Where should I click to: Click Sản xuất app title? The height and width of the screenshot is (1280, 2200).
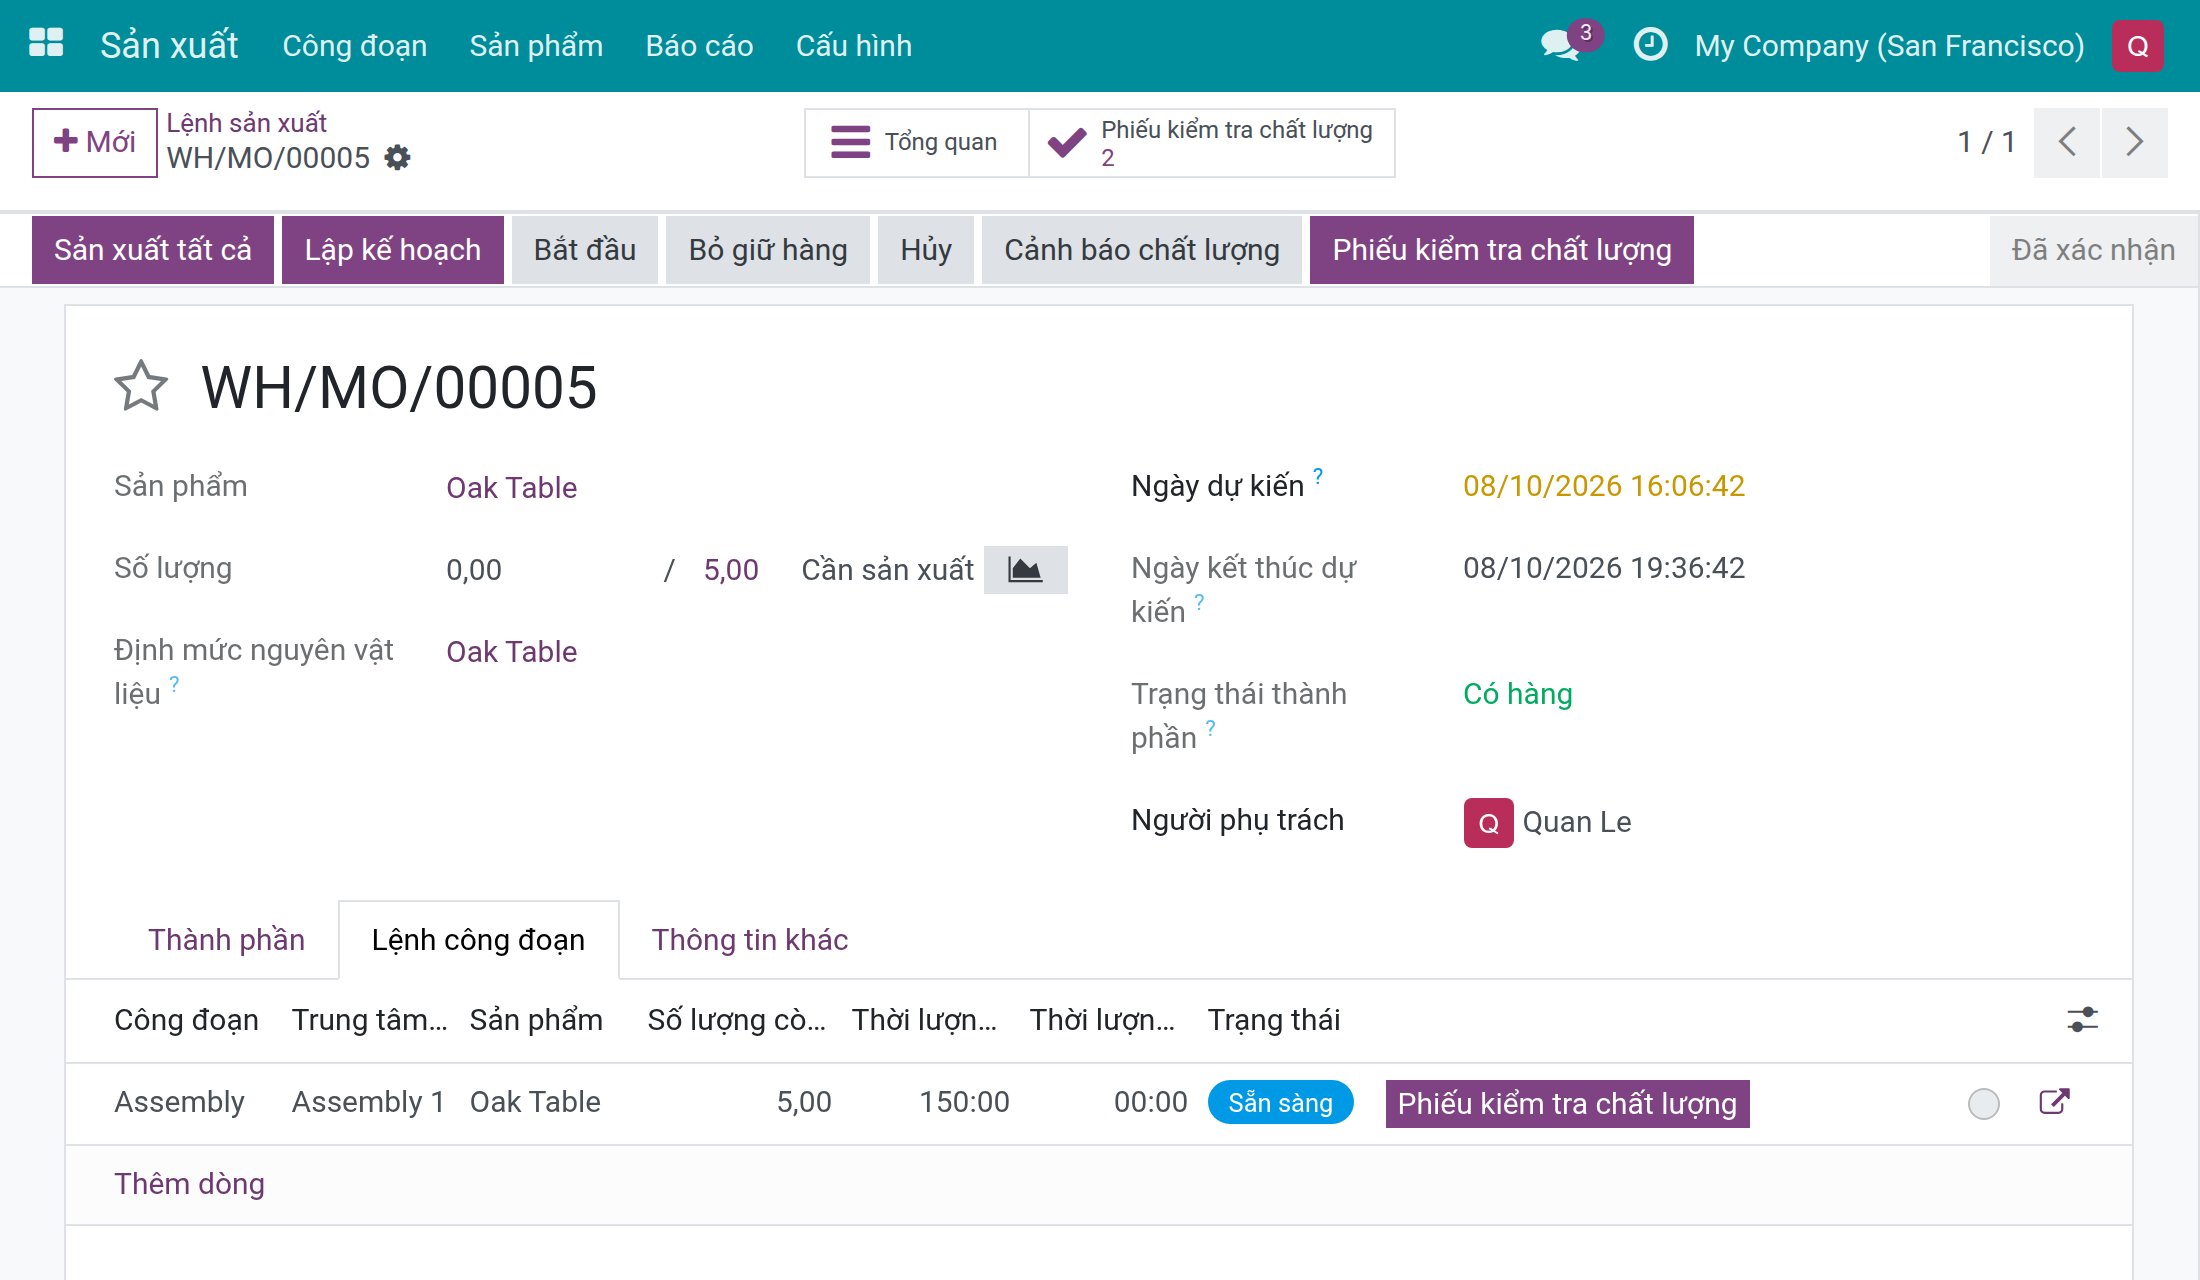(169, 46)
